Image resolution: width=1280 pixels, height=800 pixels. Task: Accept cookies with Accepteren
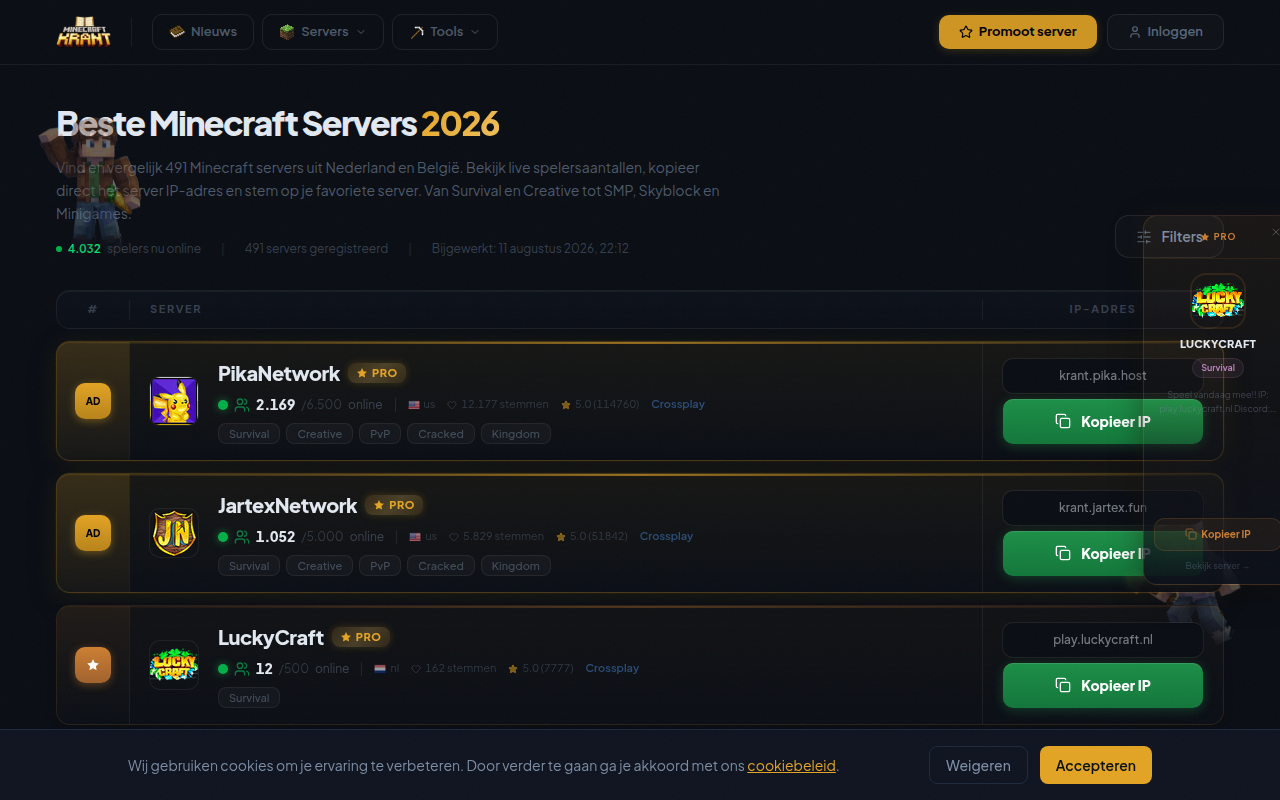coord(1096,765)
